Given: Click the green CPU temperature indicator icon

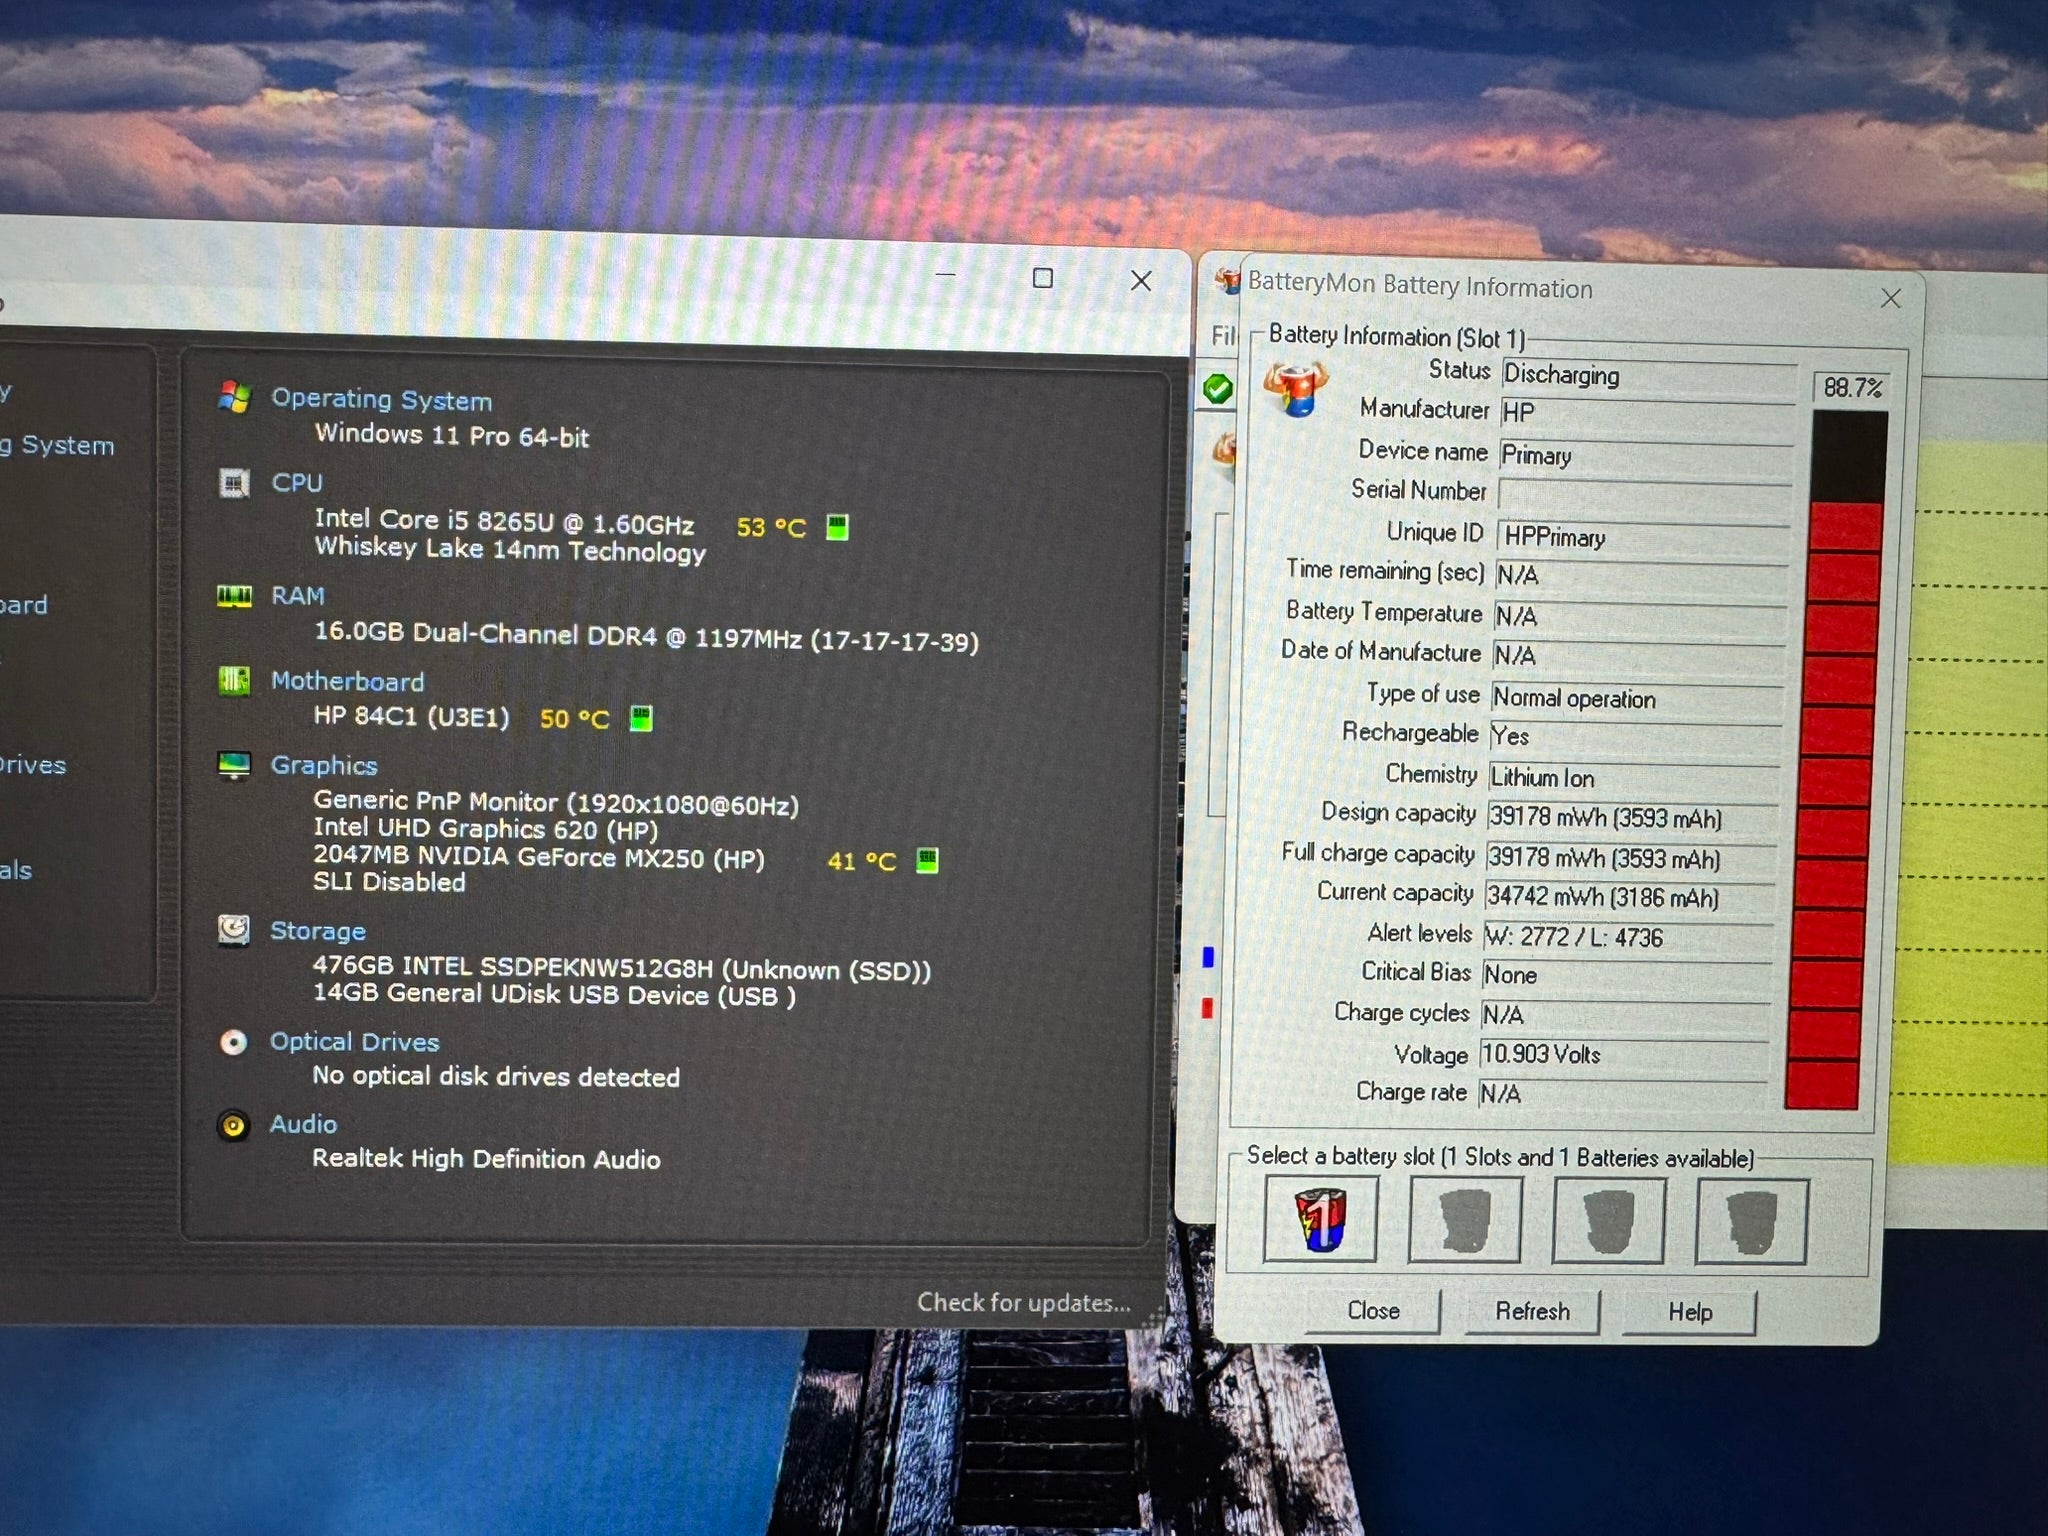Looking at the screenshot, I should 837,527.
